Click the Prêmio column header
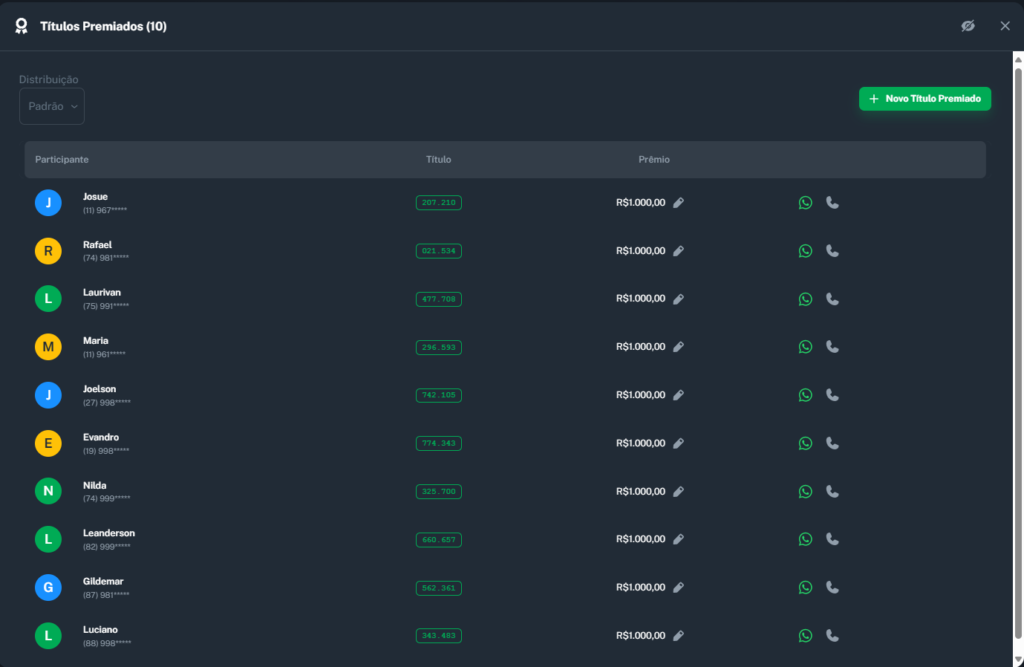This screenshot has height=667, width=1024. point(654,160)
